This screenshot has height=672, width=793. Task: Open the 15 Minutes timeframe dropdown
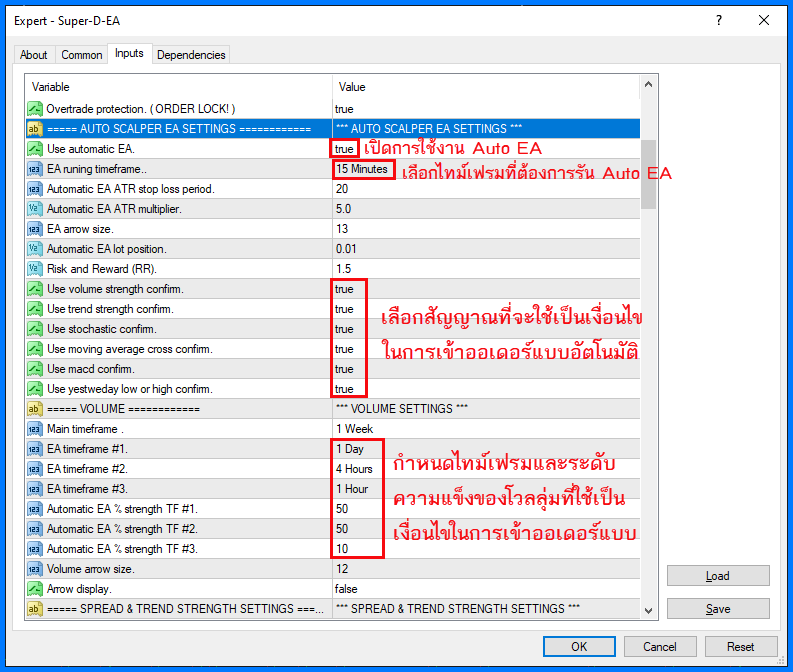[x=362, y=169]
